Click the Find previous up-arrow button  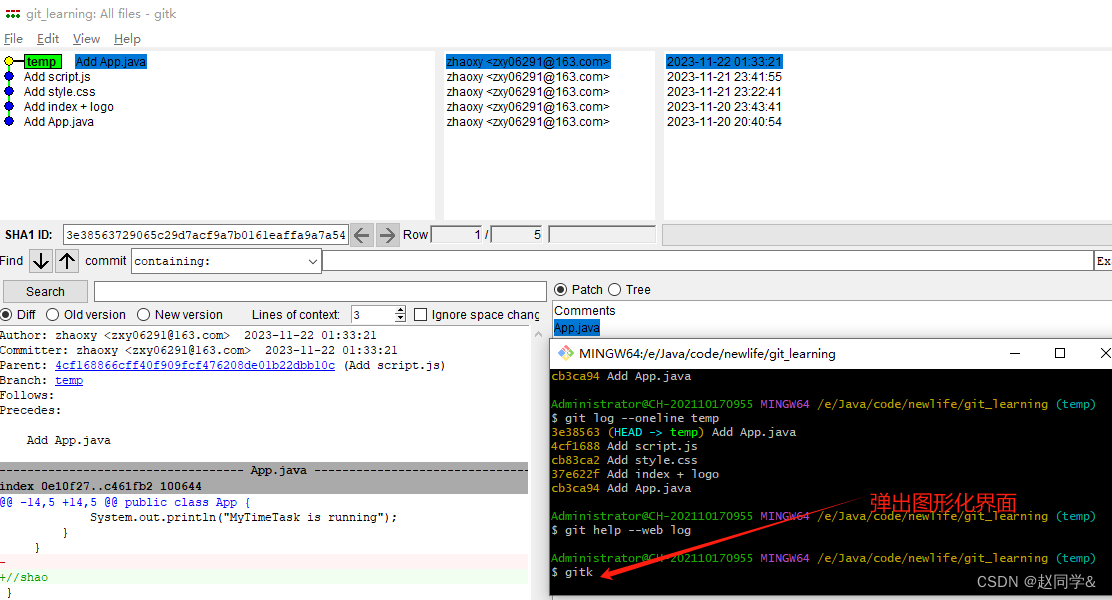click(x=67, y=261)
